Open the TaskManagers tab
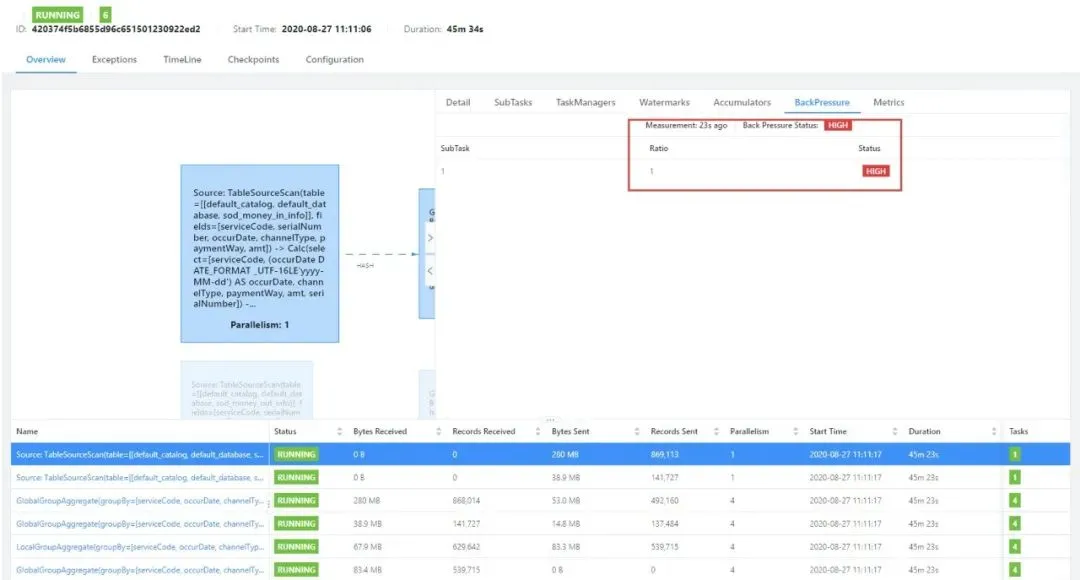The width and height of the screenshot is (1080, 580). 585,102
